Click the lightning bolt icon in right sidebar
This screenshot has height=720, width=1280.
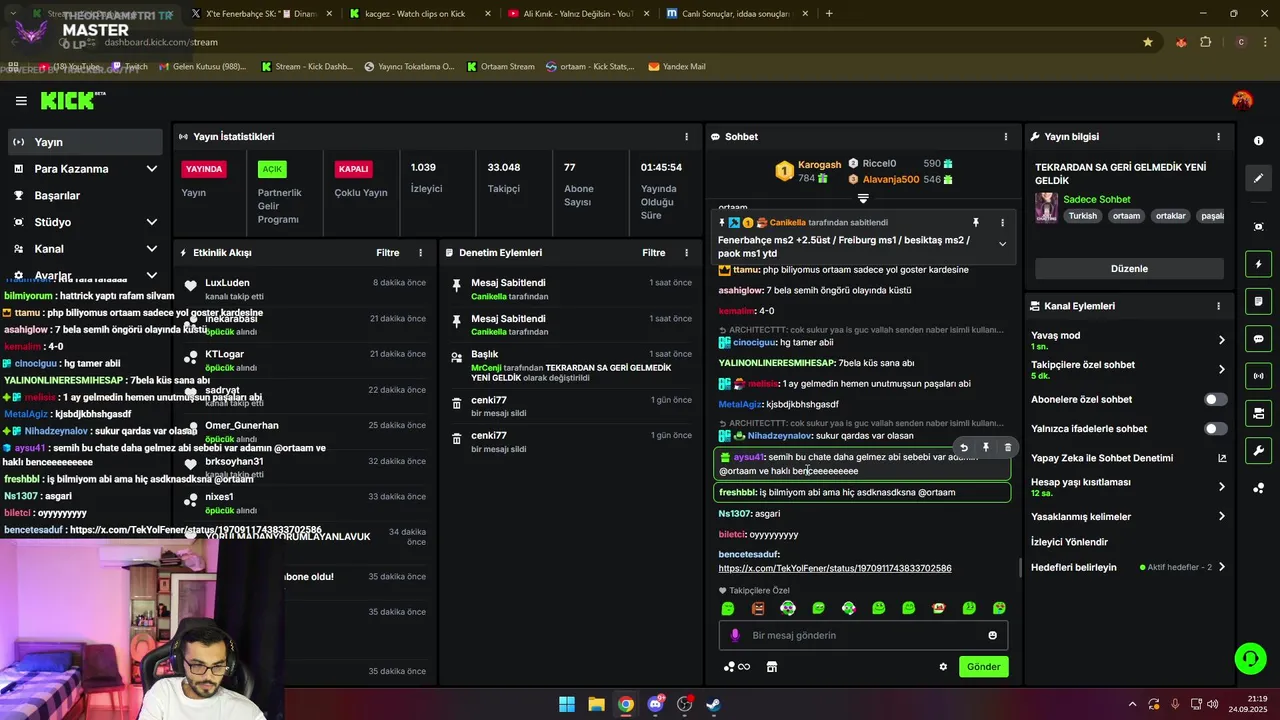pyautogui.click(x=1258, y=264)
